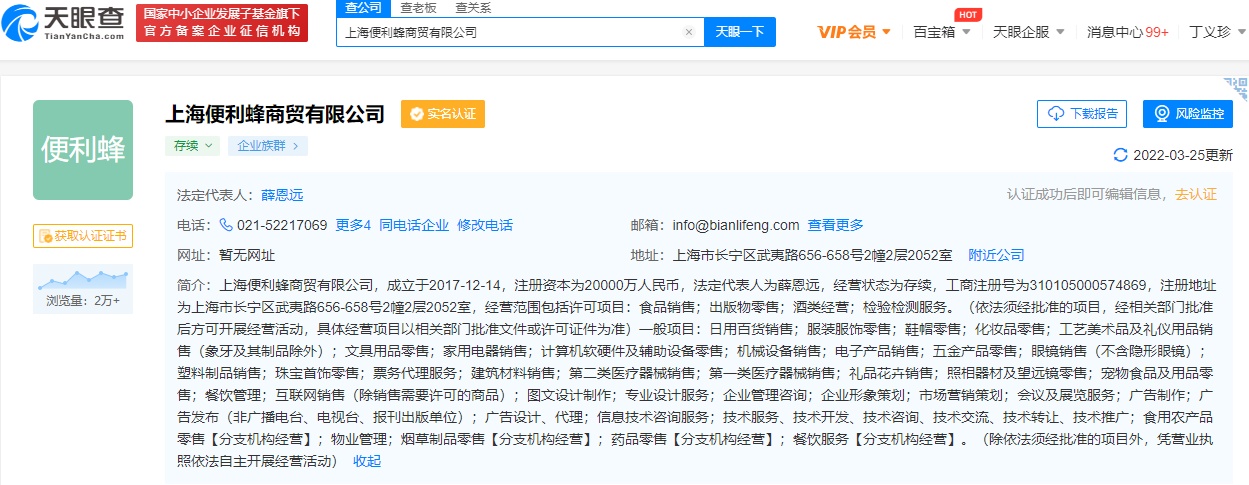Image resolution: width=1249 pixels, height=485 pixels.
Task: Clear the search box with the X icon
Action: tap(688, 32)
